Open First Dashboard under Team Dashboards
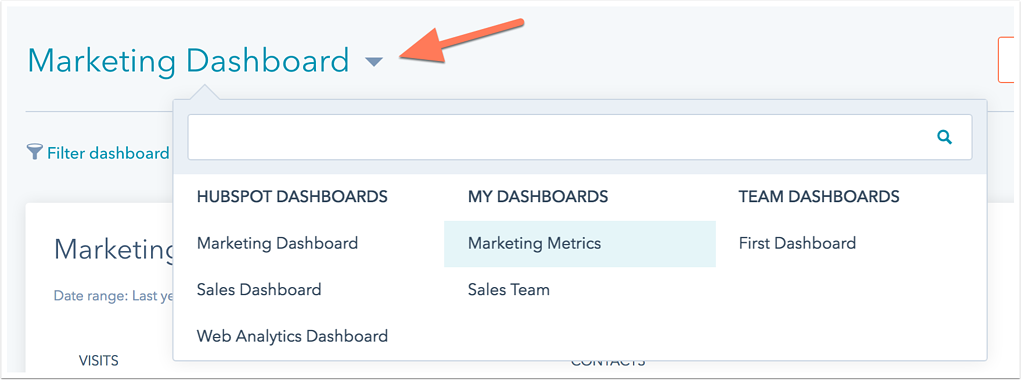The image size is (1021, 380). pos(797,243)
